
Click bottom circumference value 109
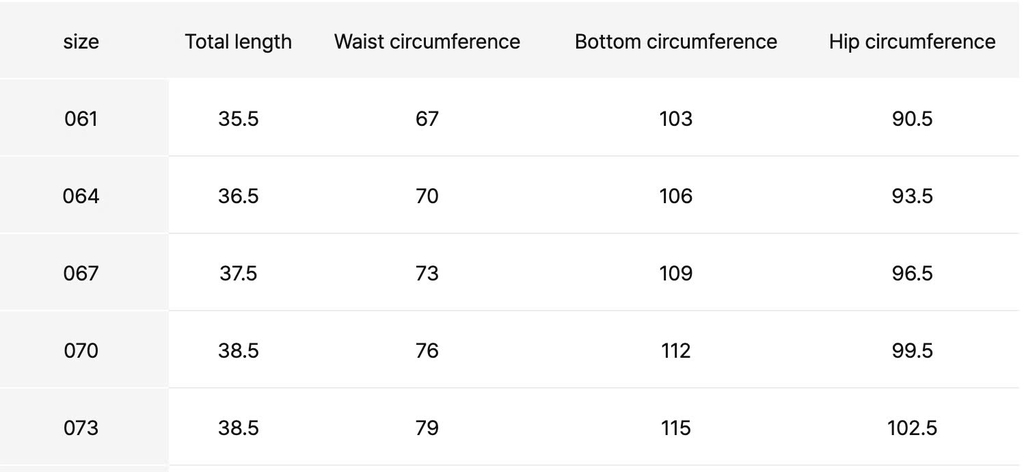point(676,273)
